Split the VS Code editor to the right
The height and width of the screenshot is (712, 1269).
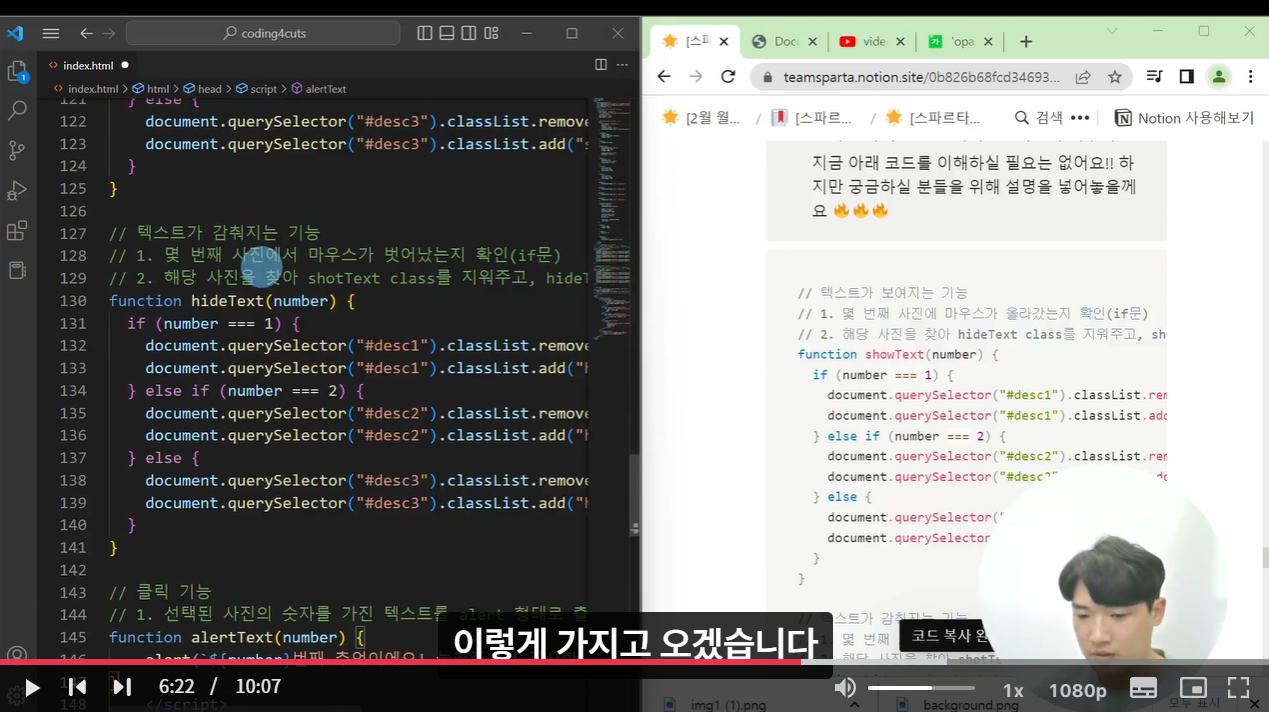pos(601,65)
